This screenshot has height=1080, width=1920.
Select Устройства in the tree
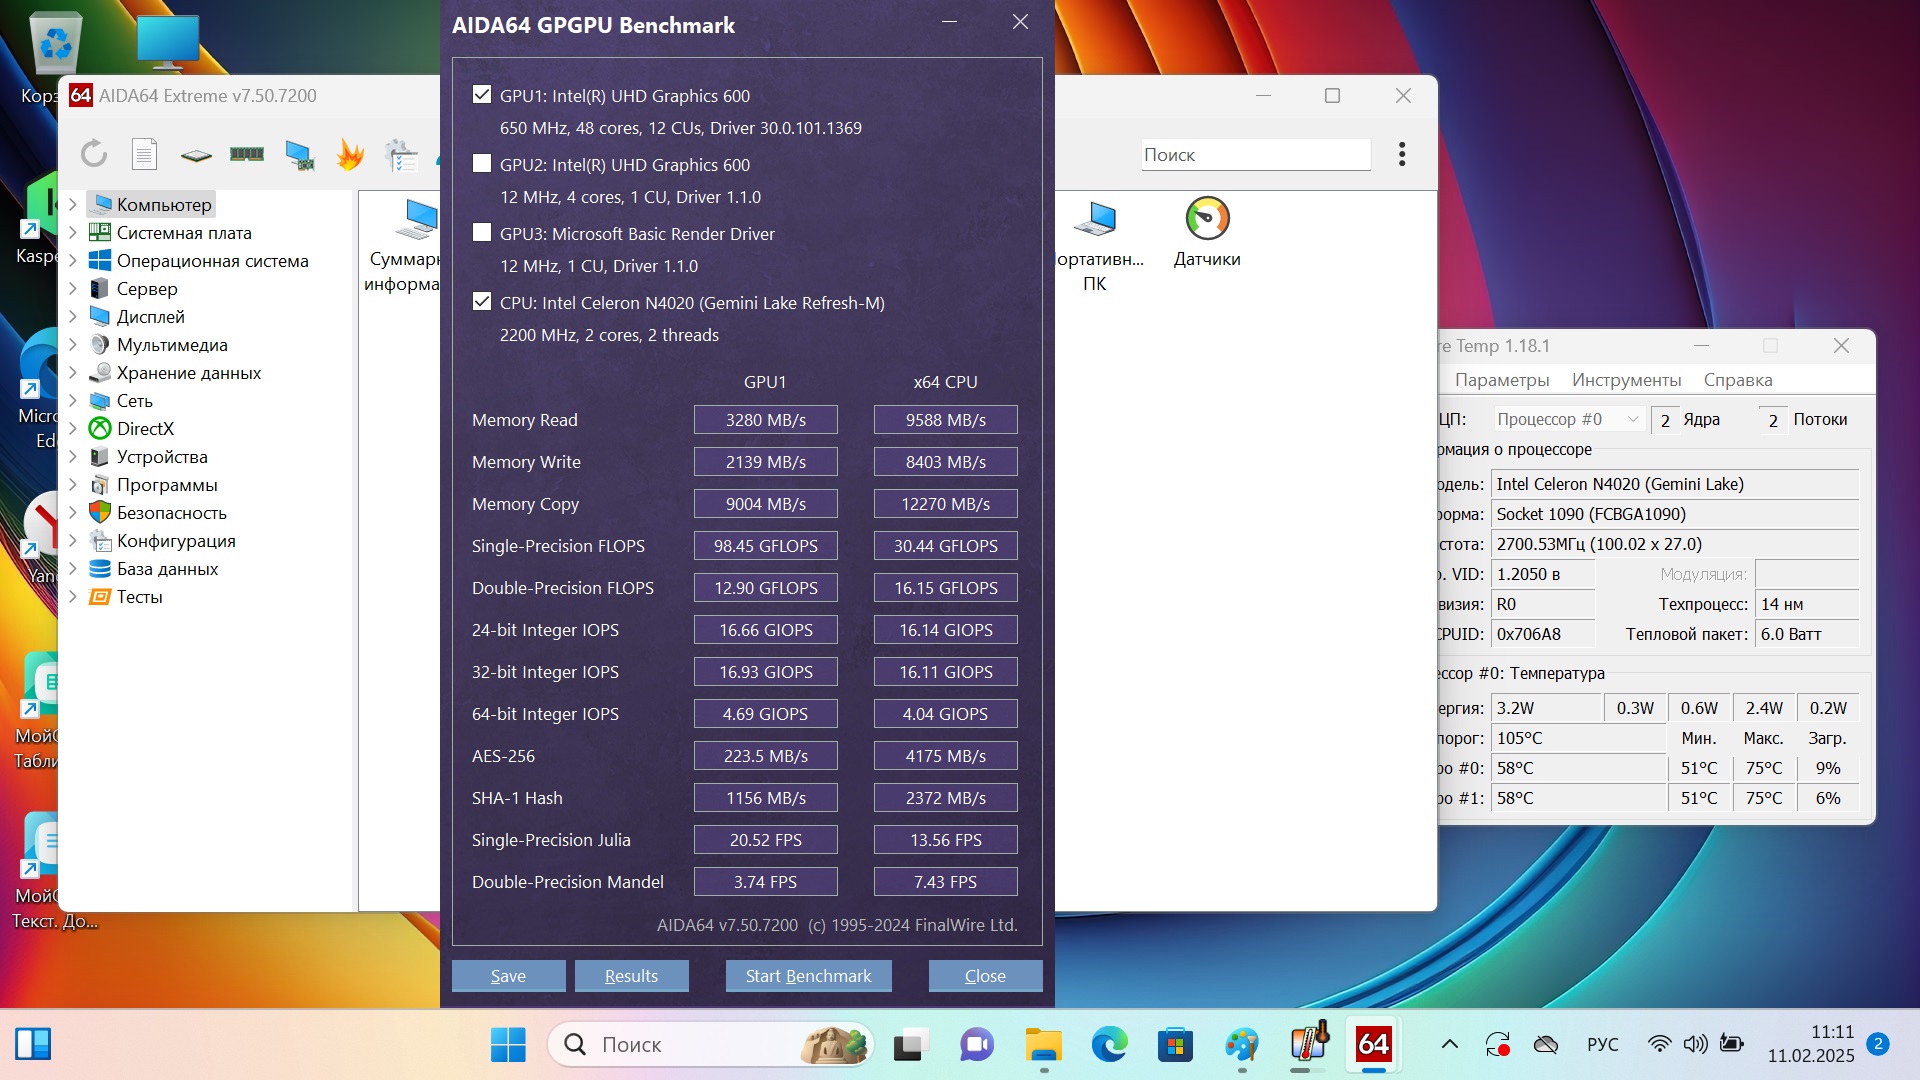162,456
